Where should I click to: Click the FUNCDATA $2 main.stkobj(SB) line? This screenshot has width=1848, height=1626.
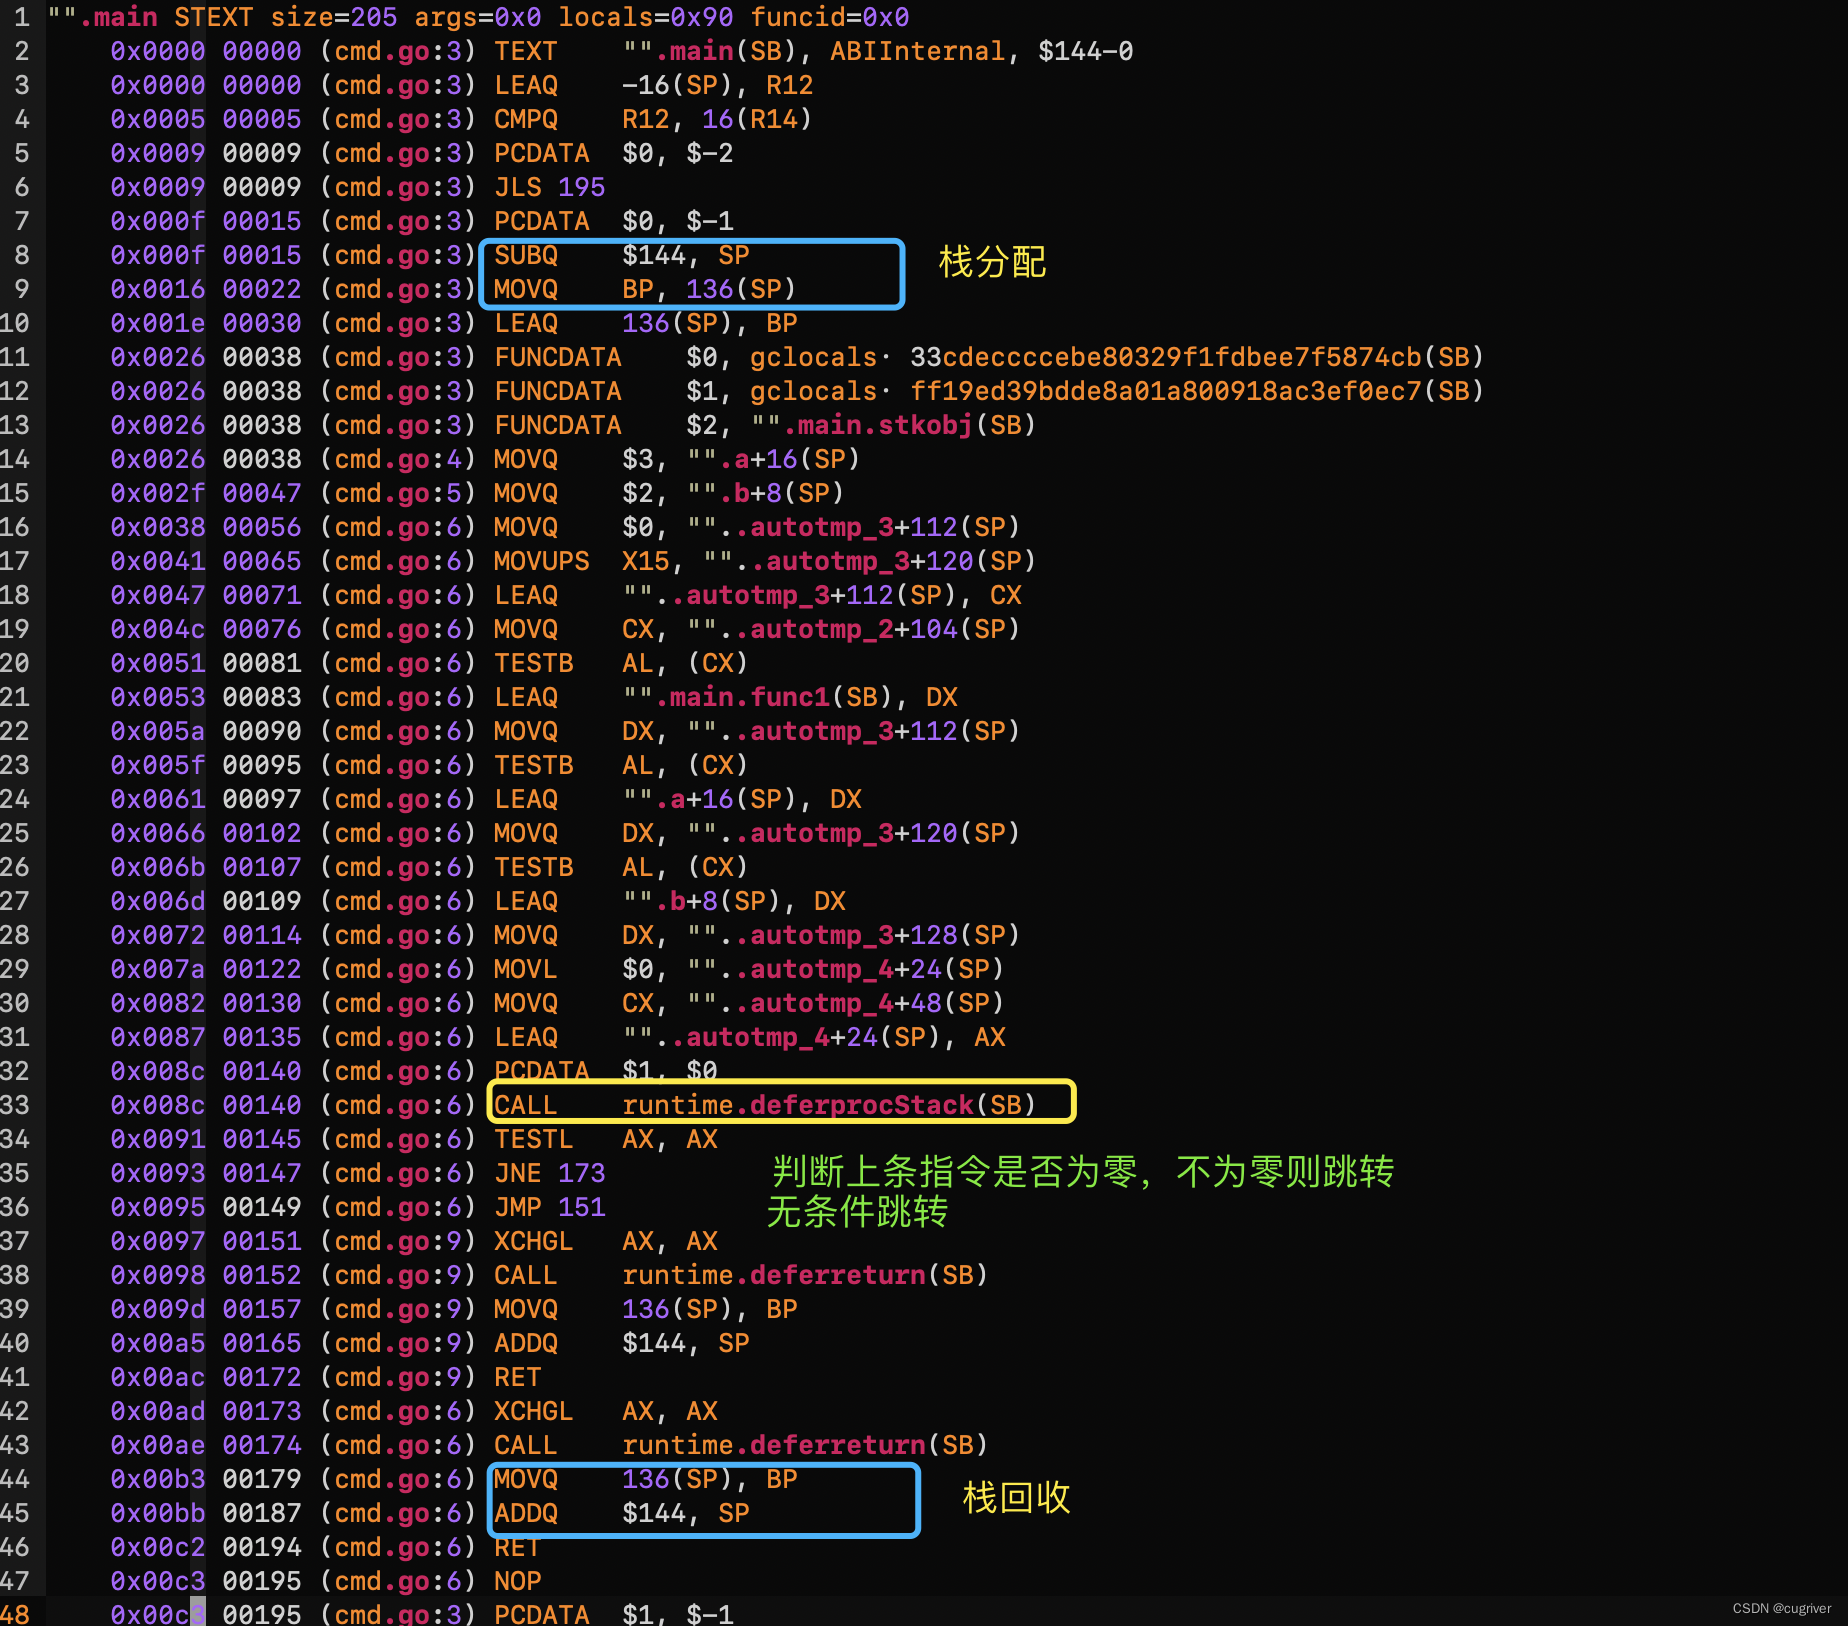point(765,425)
